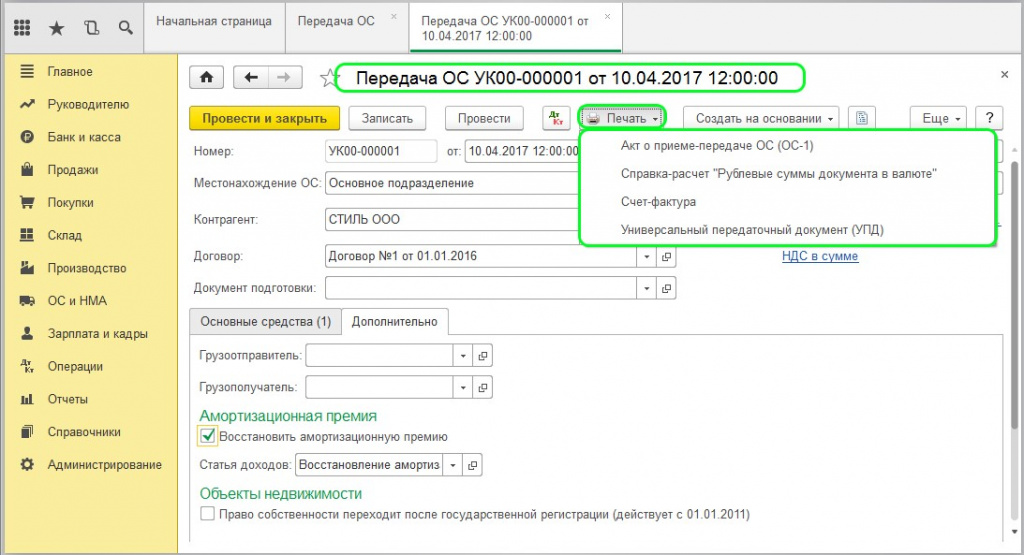Expand the Договор dropdown arrow

(x=646, y=256)
